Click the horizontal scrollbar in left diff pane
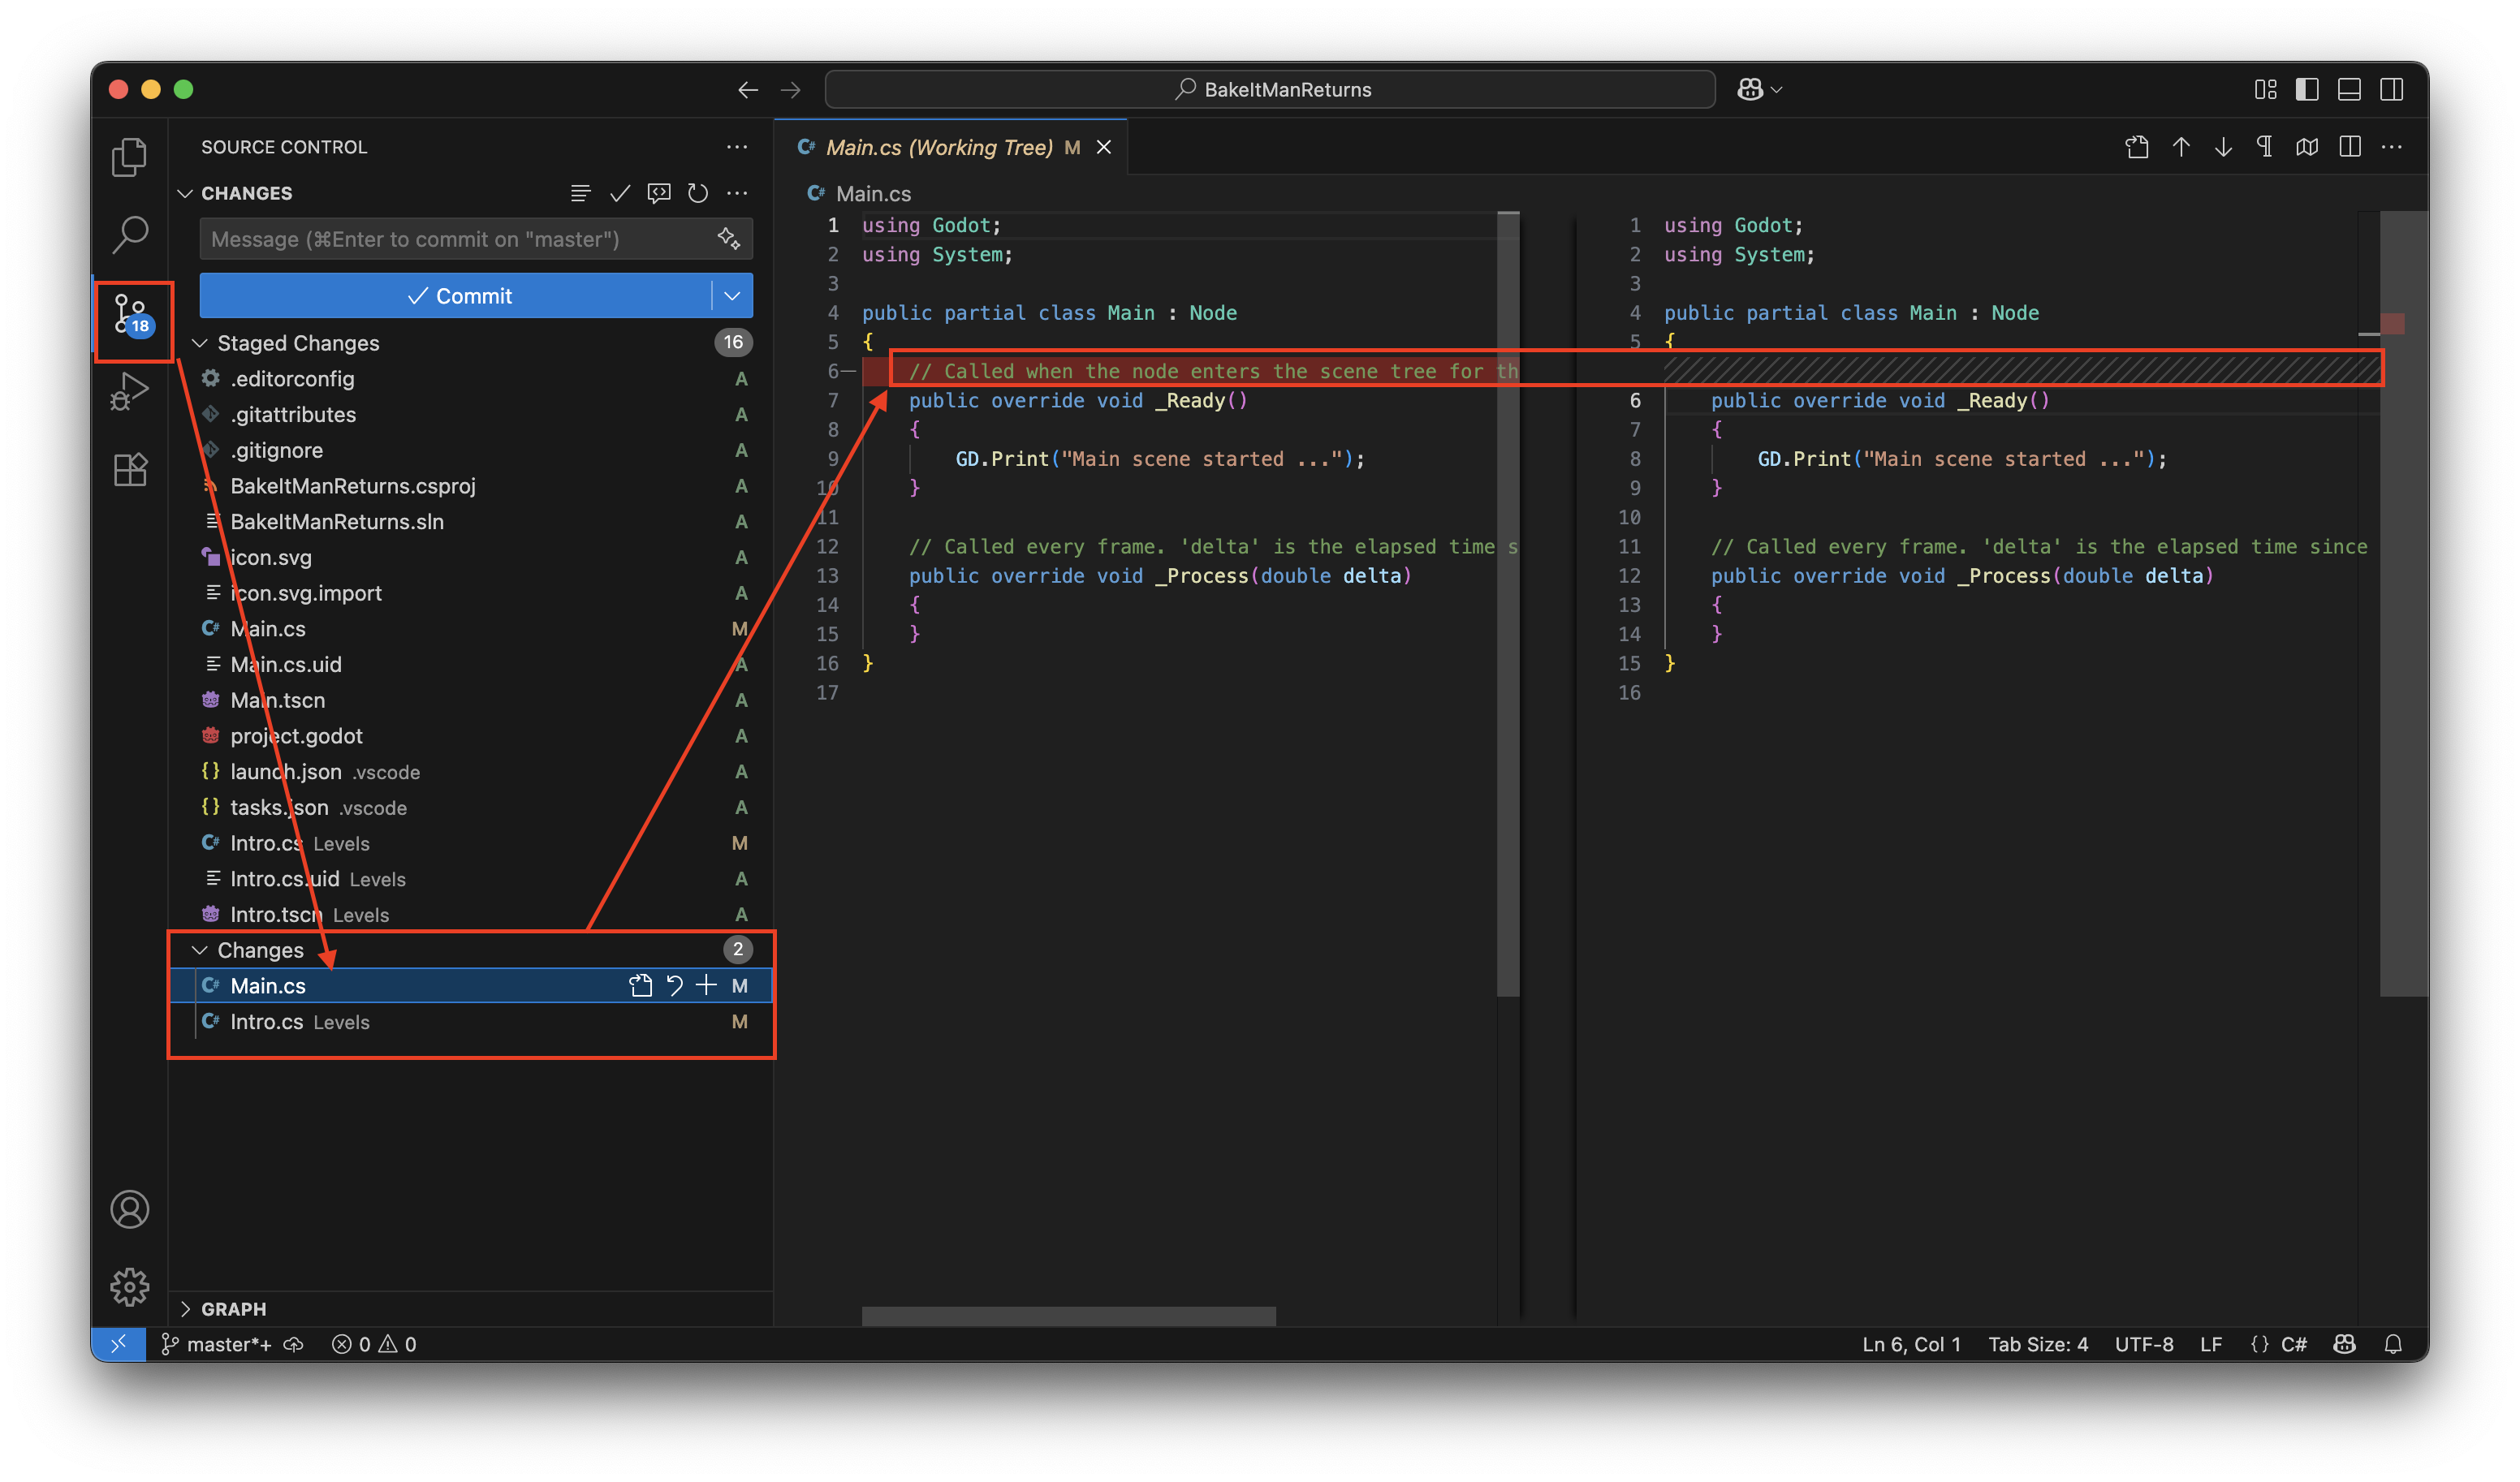Viewport: 2520px width, 1482px height. point(1069,1316)
